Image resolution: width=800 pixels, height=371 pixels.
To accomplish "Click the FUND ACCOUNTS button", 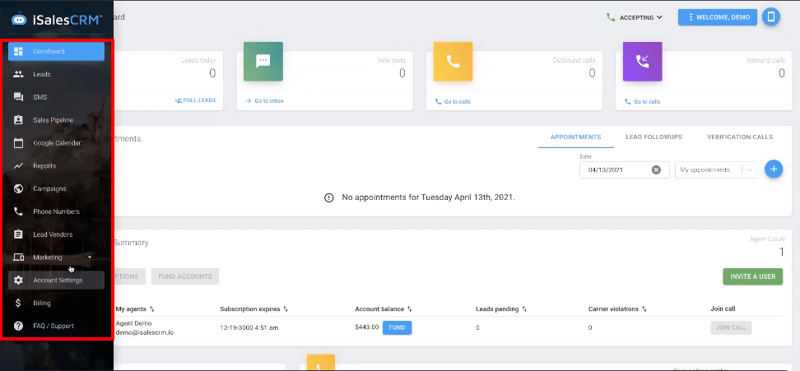I will (x=185, y=277).
